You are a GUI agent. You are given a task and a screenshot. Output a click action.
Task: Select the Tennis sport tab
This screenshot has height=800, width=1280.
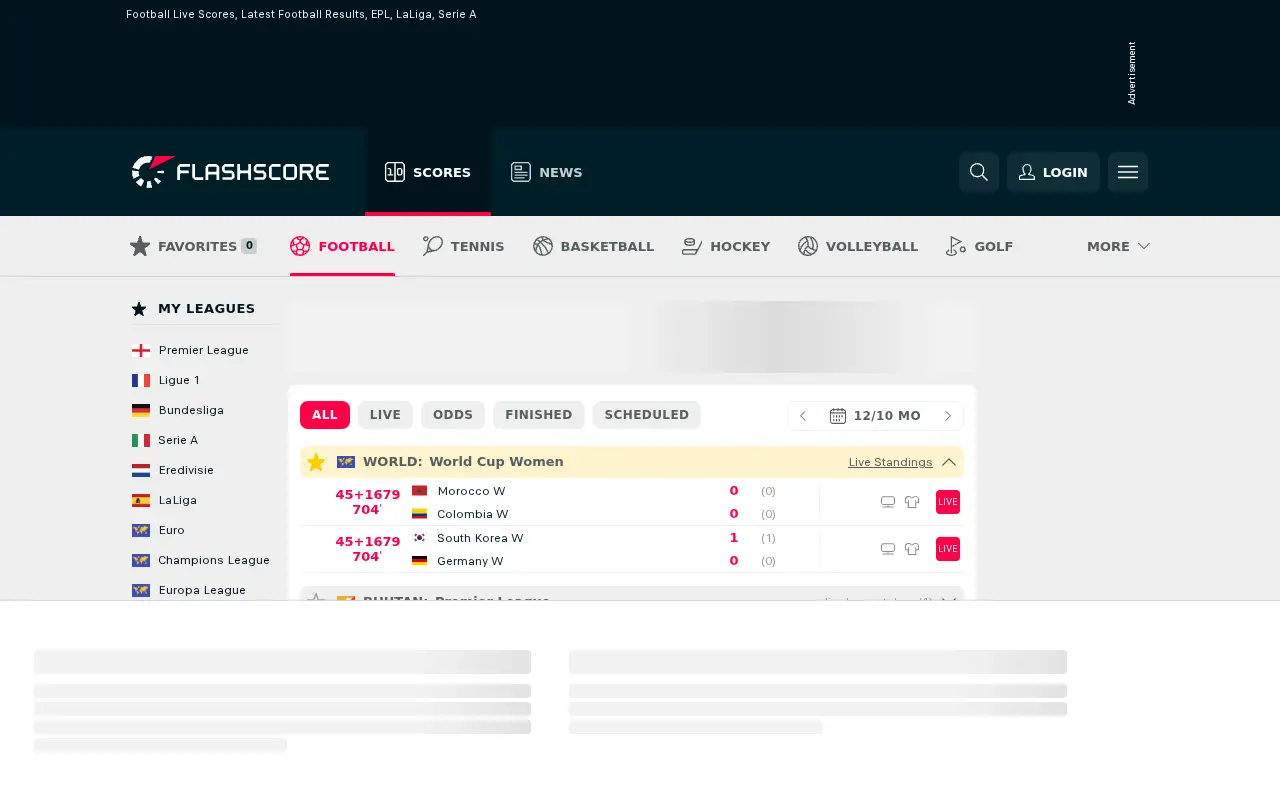click(463, 246)
